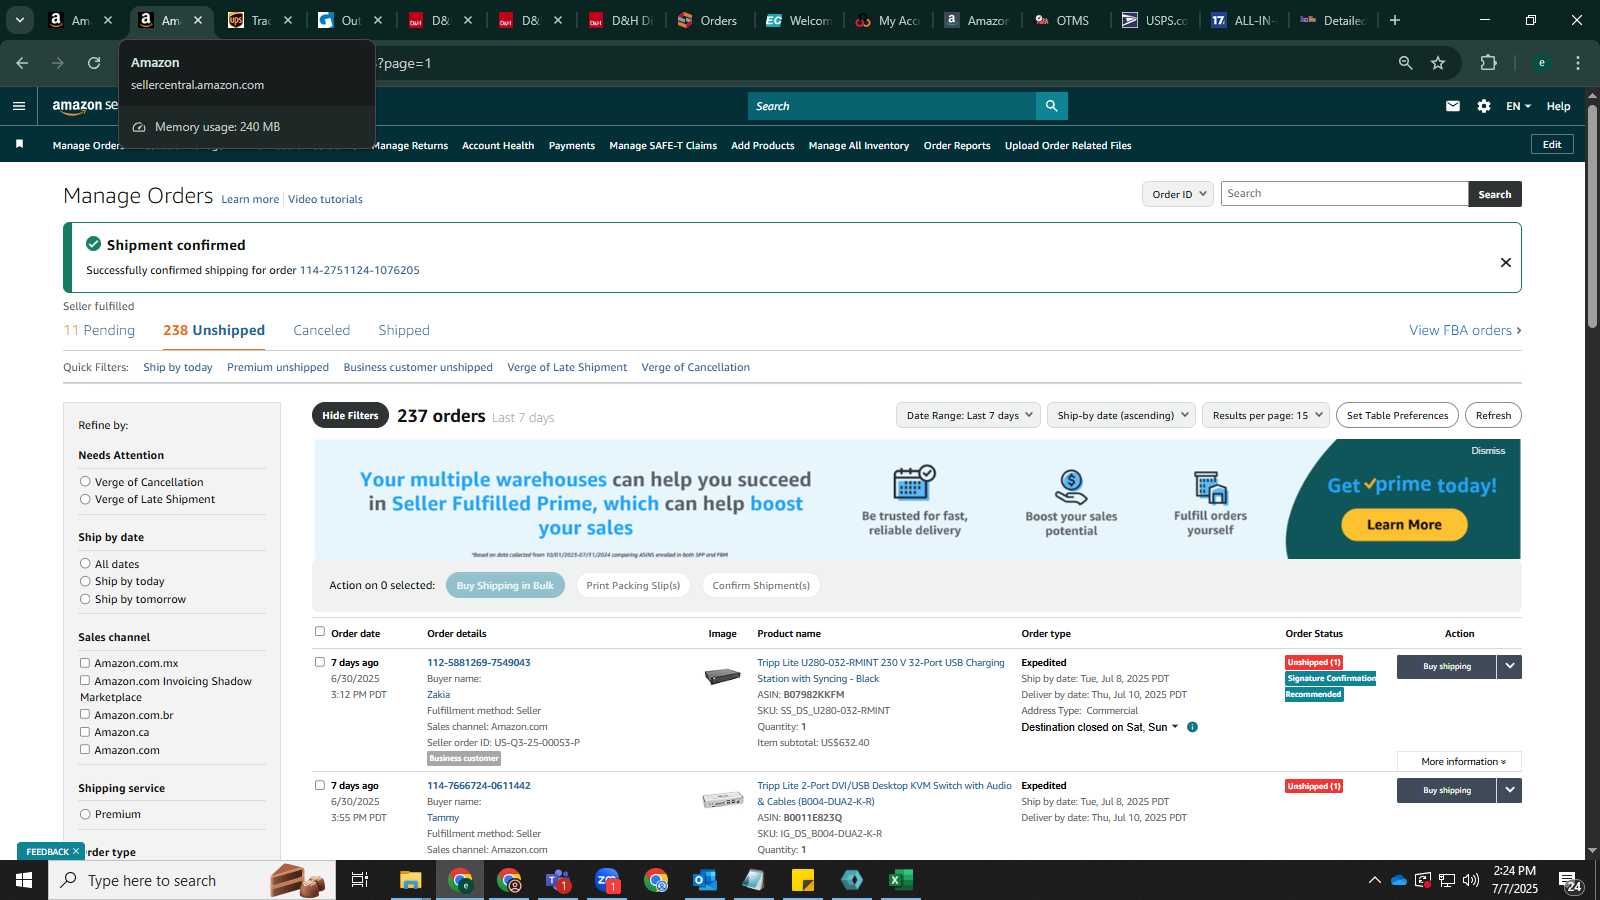Open the browser extensions puzzle icon
The height and width of the screenshot is (900, 1600).
[1488, 63]
